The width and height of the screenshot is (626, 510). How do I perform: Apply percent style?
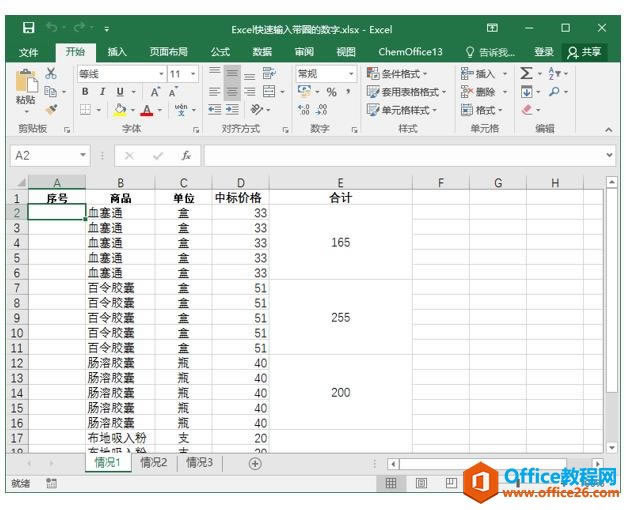[332, 92]
